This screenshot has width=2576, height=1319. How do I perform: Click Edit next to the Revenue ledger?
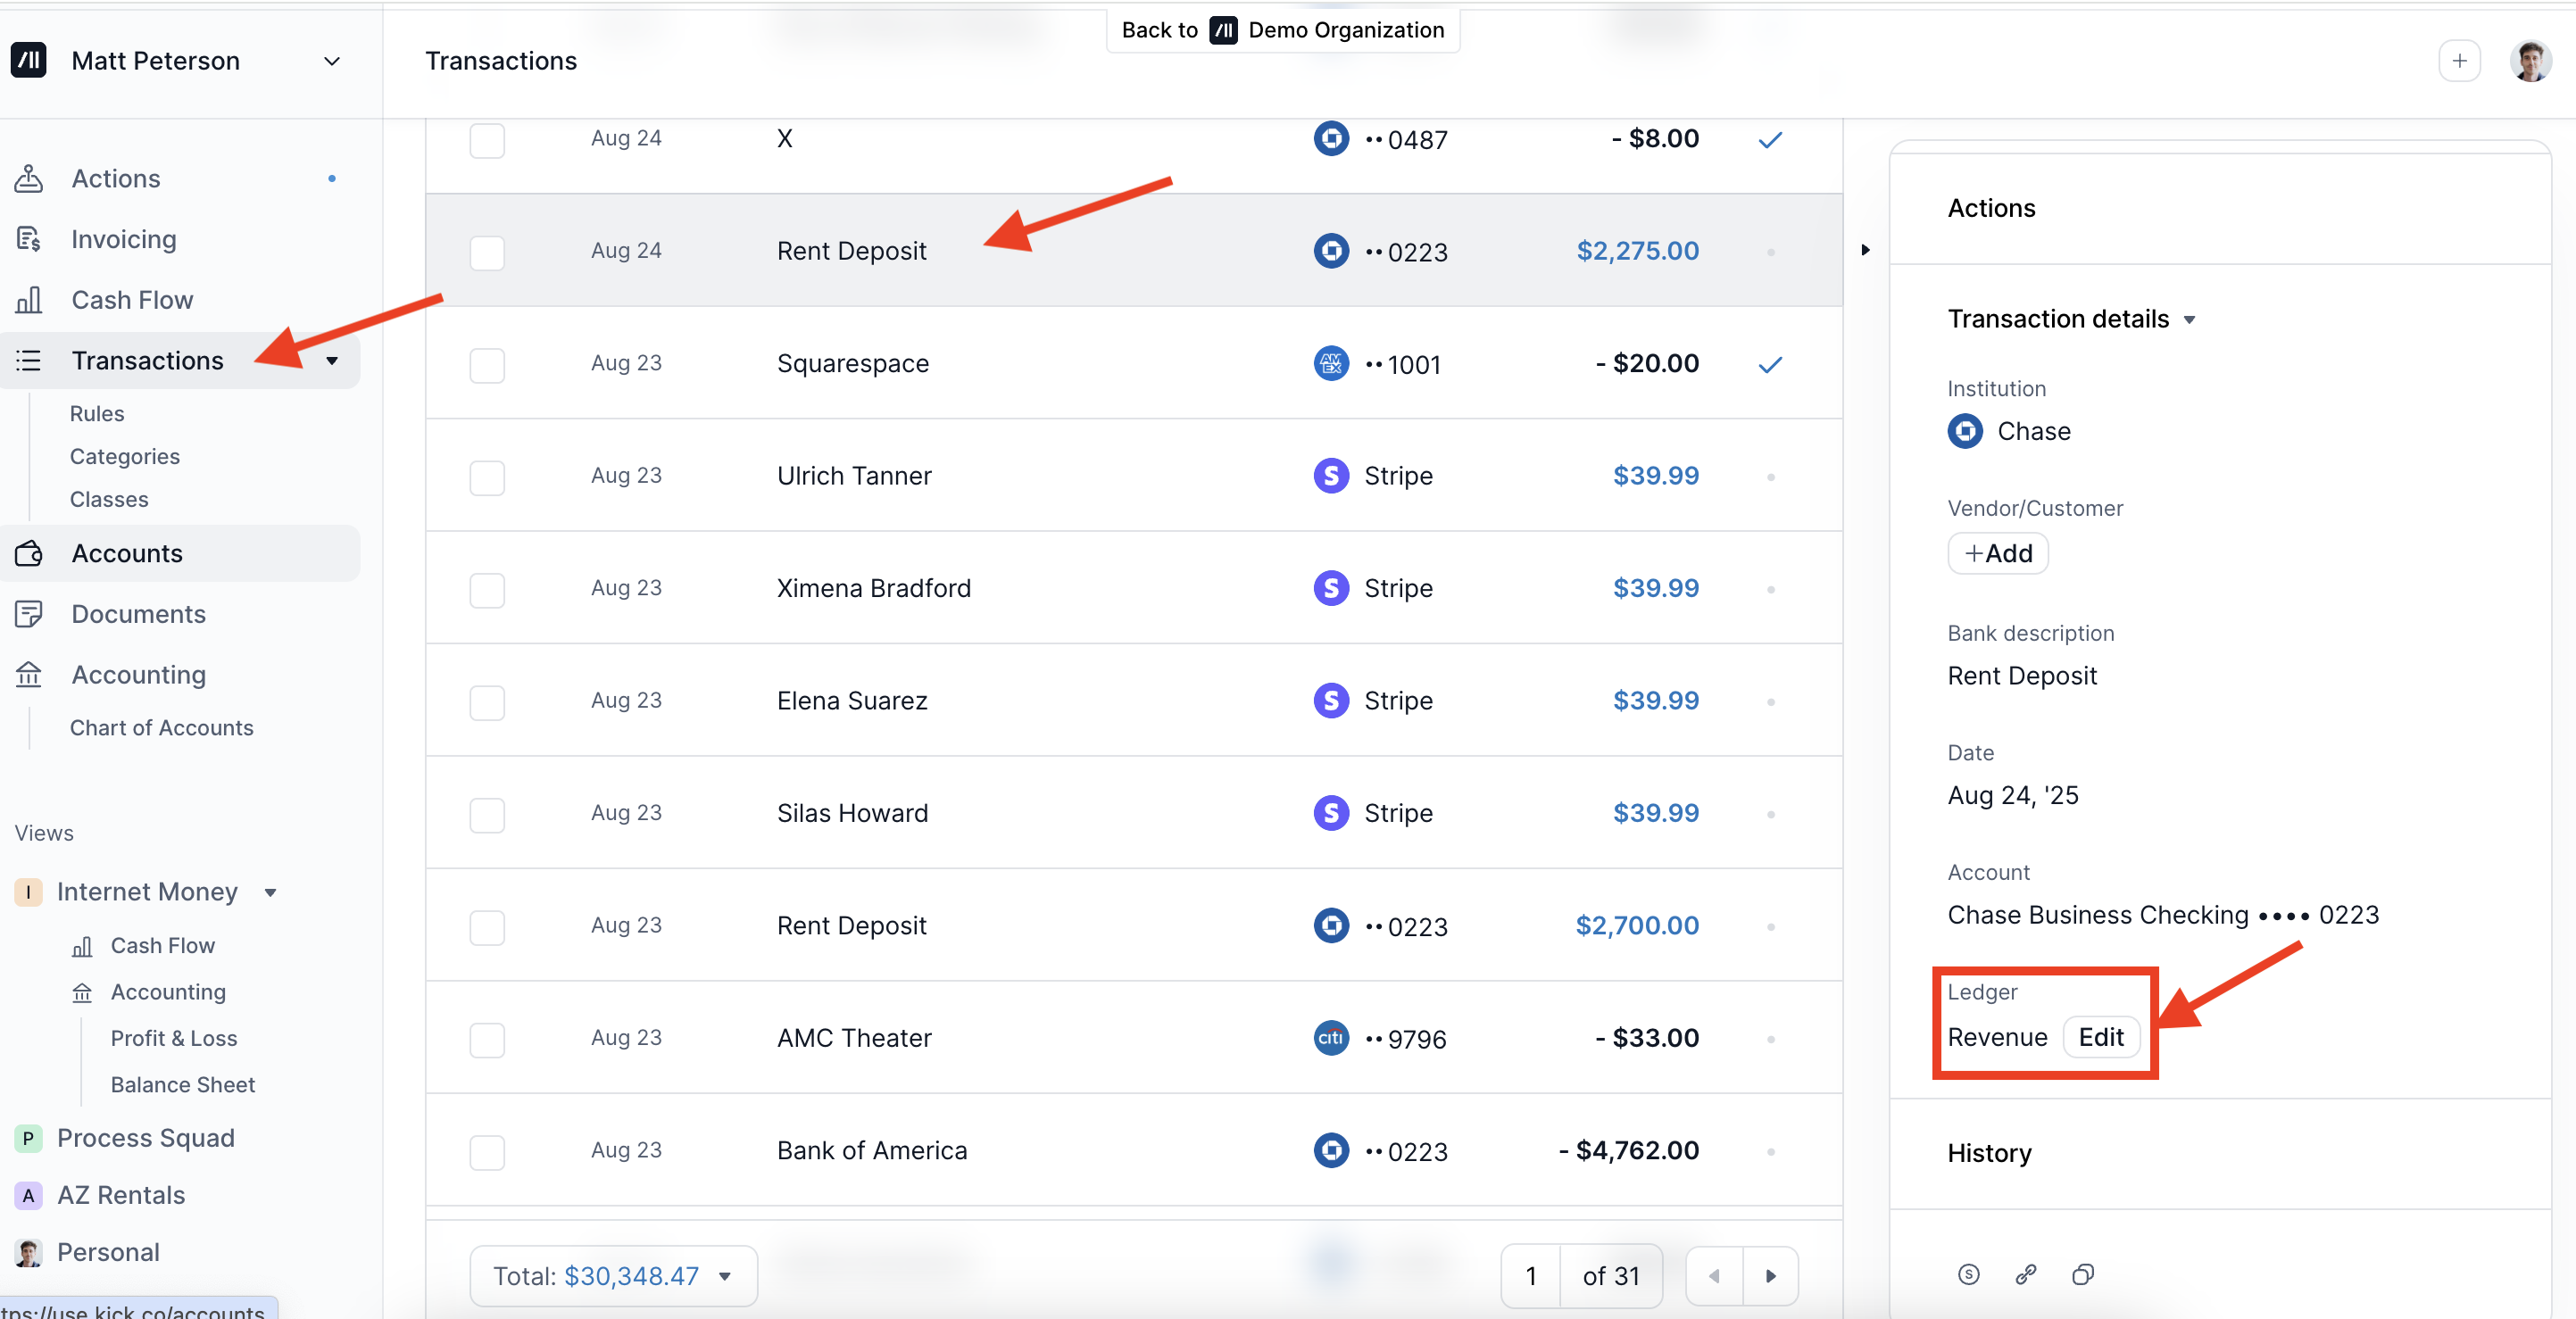pos(2101,1037)
